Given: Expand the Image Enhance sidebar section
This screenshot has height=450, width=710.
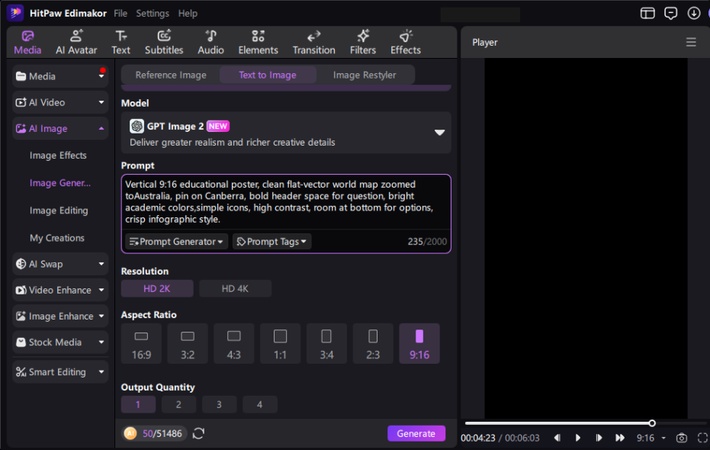Looking at the screenshot, I should point(60,316).
